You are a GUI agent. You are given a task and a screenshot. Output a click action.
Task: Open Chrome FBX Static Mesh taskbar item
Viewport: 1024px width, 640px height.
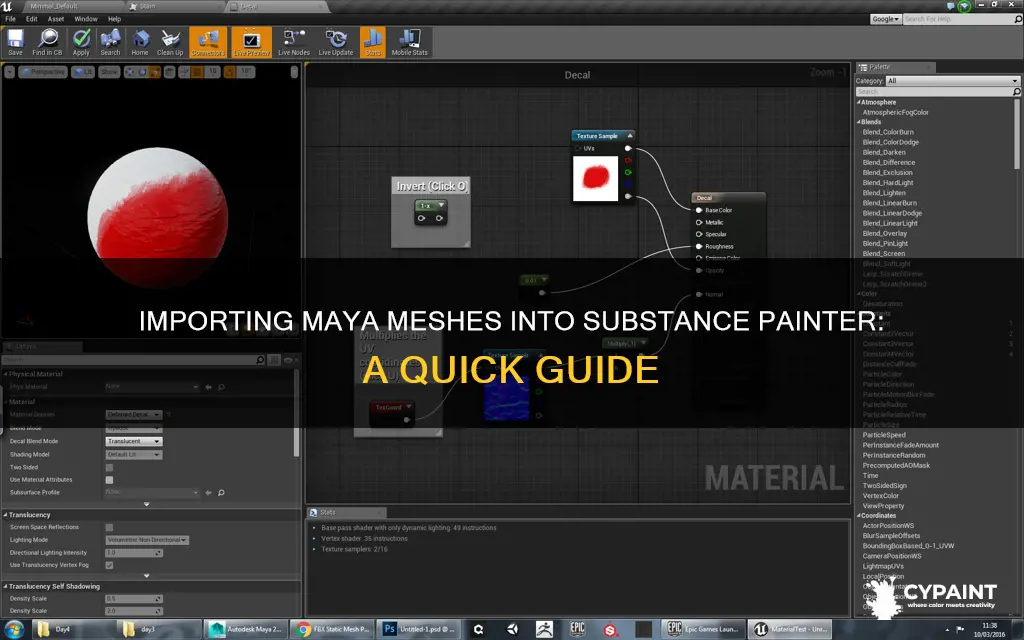coord(332,630)
